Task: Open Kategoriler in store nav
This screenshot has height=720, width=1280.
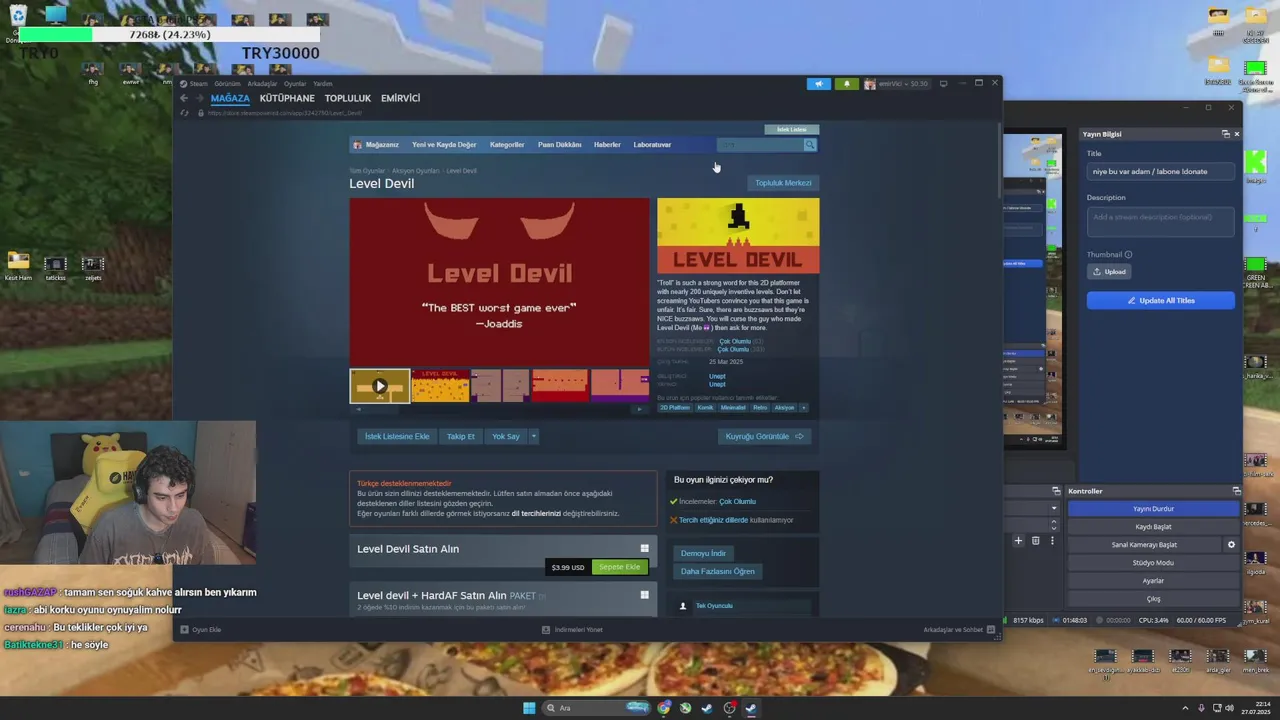Action: pos(507,145)
